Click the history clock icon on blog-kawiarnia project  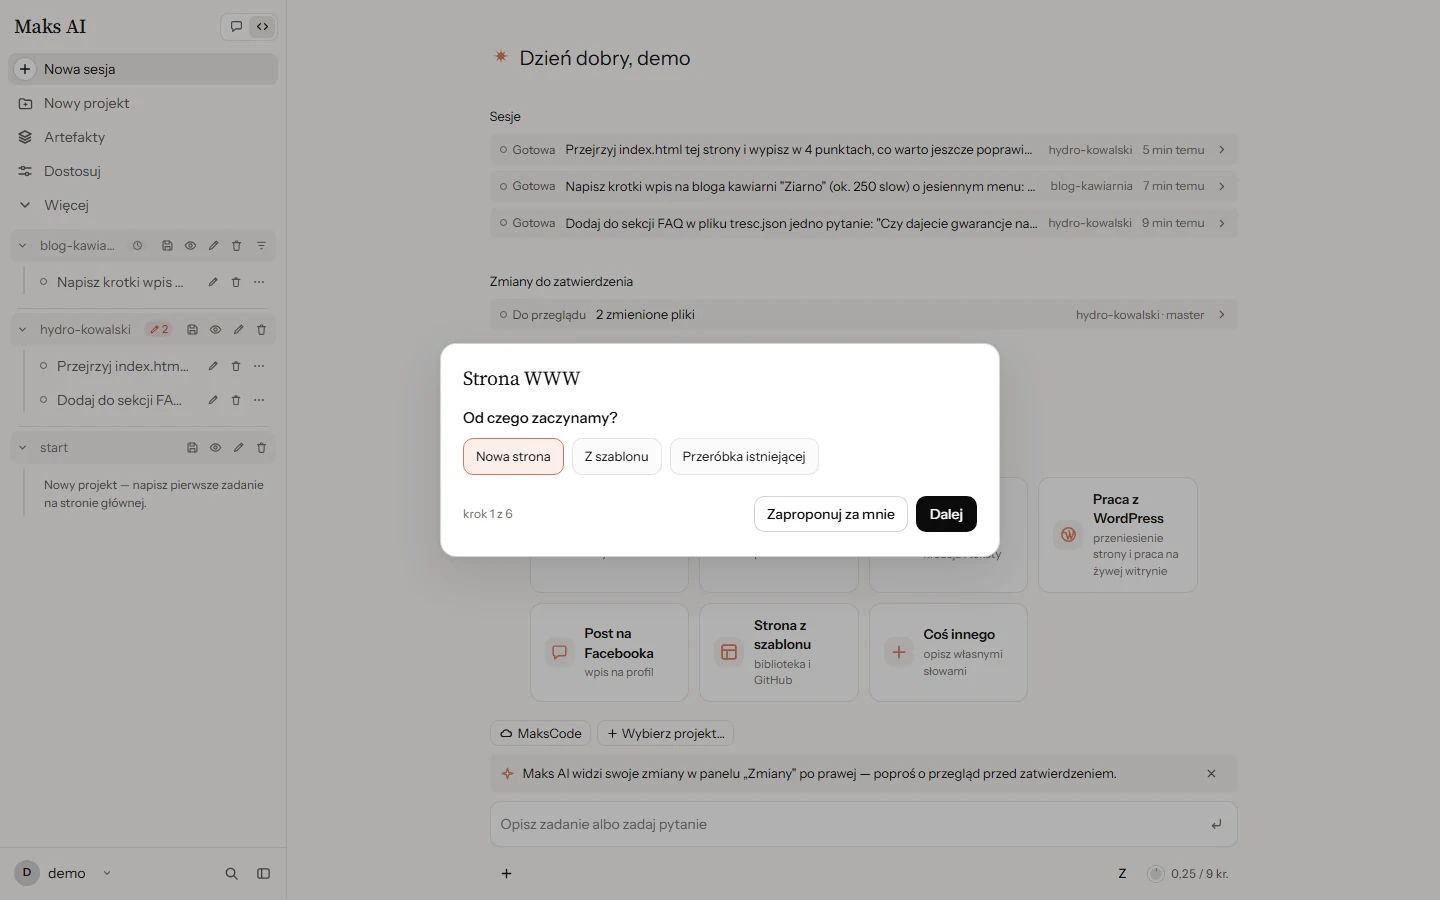(138, 246)
